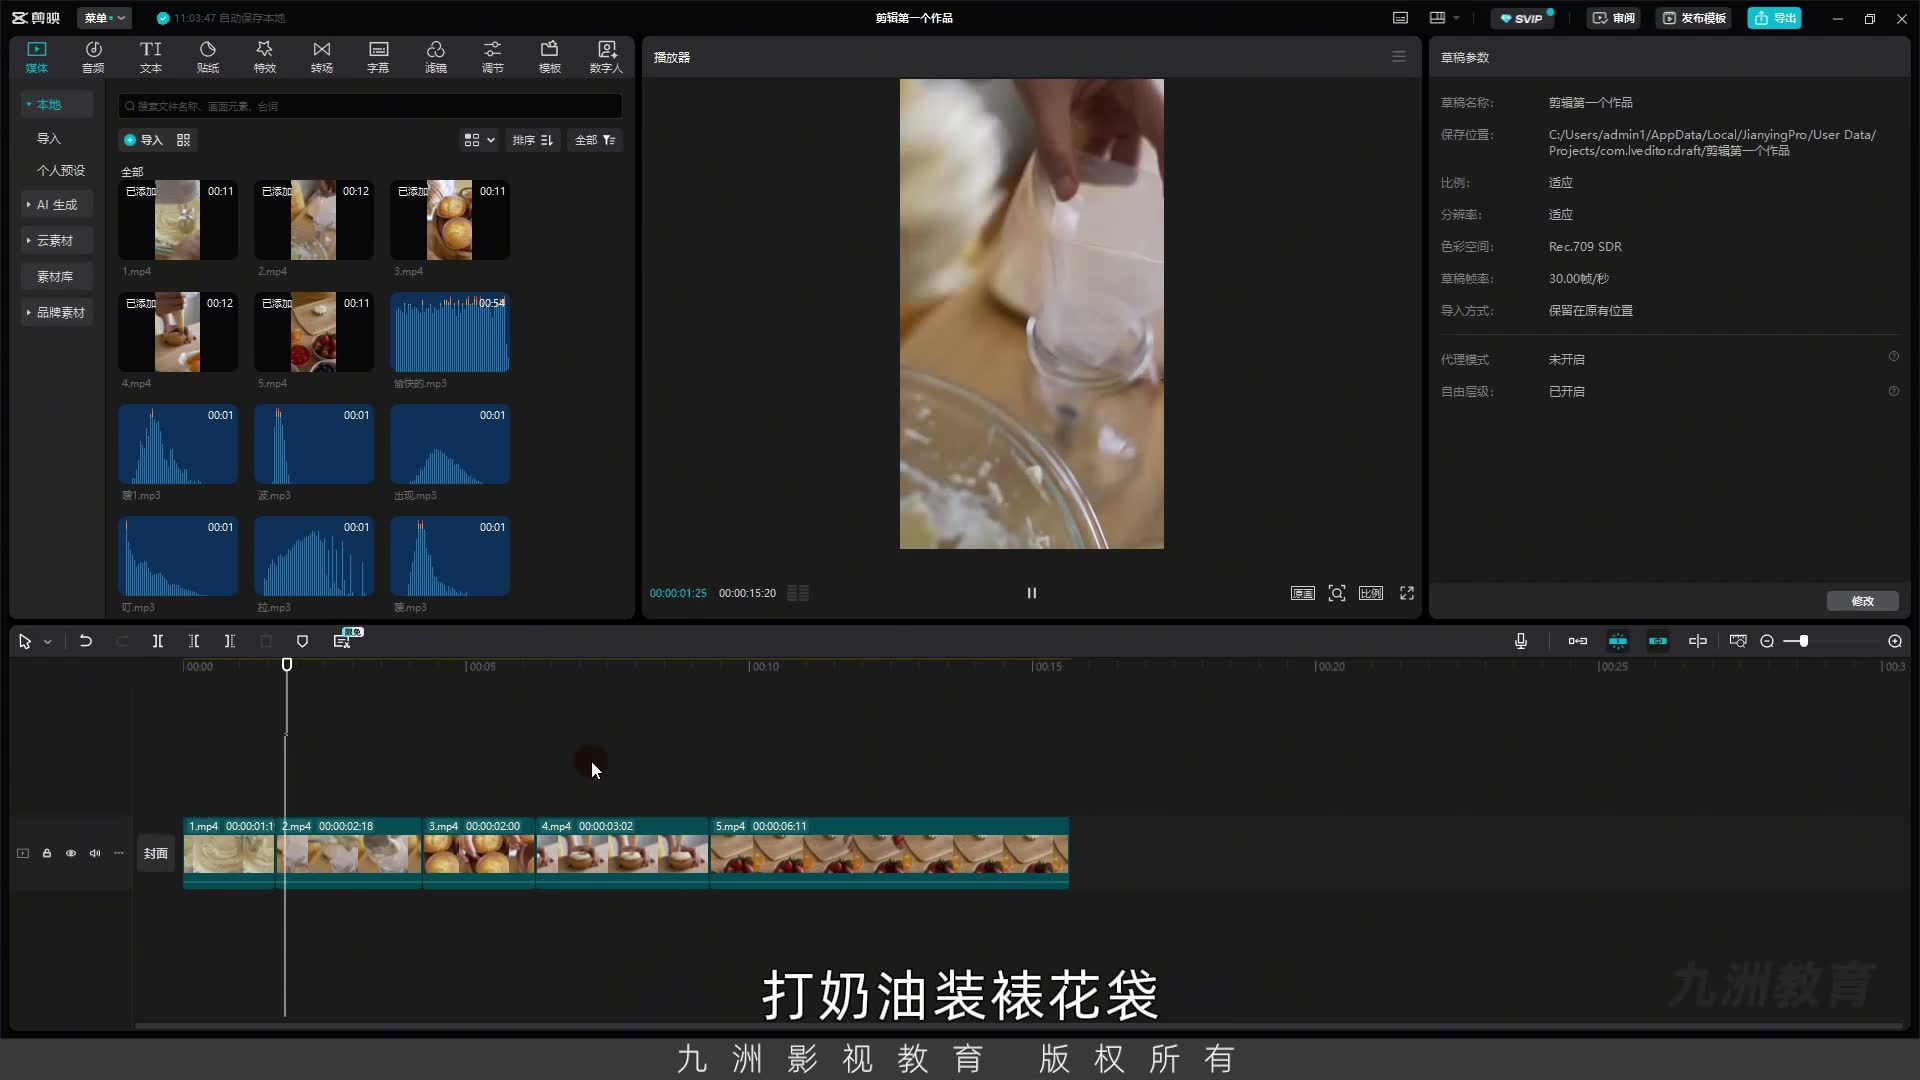Click the 发布模板 publish template button
The height and width of the screenshot is (1080, 1920).
1694,18
